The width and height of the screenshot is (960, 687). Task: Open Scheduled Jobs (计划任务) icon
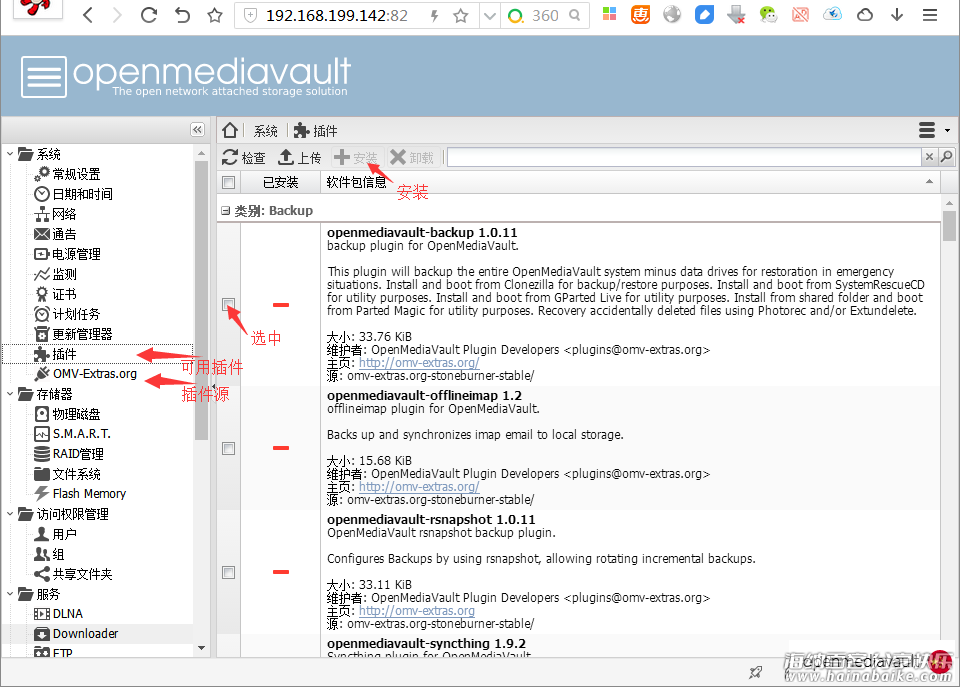42,314
